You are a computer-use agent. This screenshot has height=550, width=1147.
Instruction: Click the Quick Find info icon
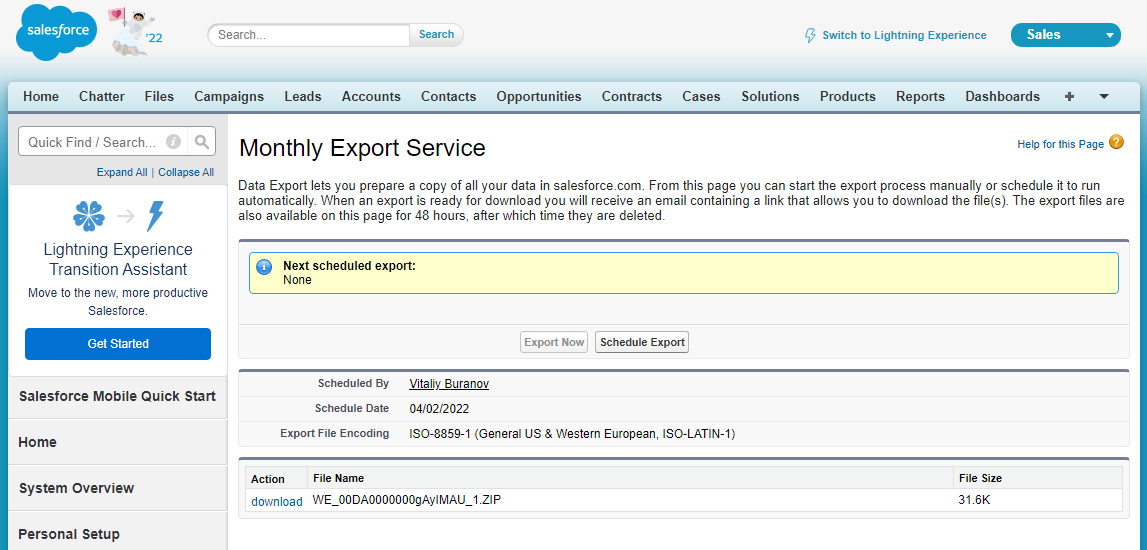pyautogui.click(x=173, y=142)
